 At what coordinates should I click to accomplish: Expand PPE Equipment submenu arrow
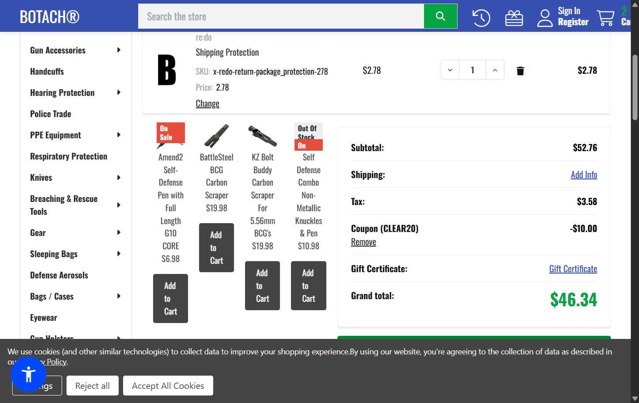pyautogui.click(x=119, y=134)
